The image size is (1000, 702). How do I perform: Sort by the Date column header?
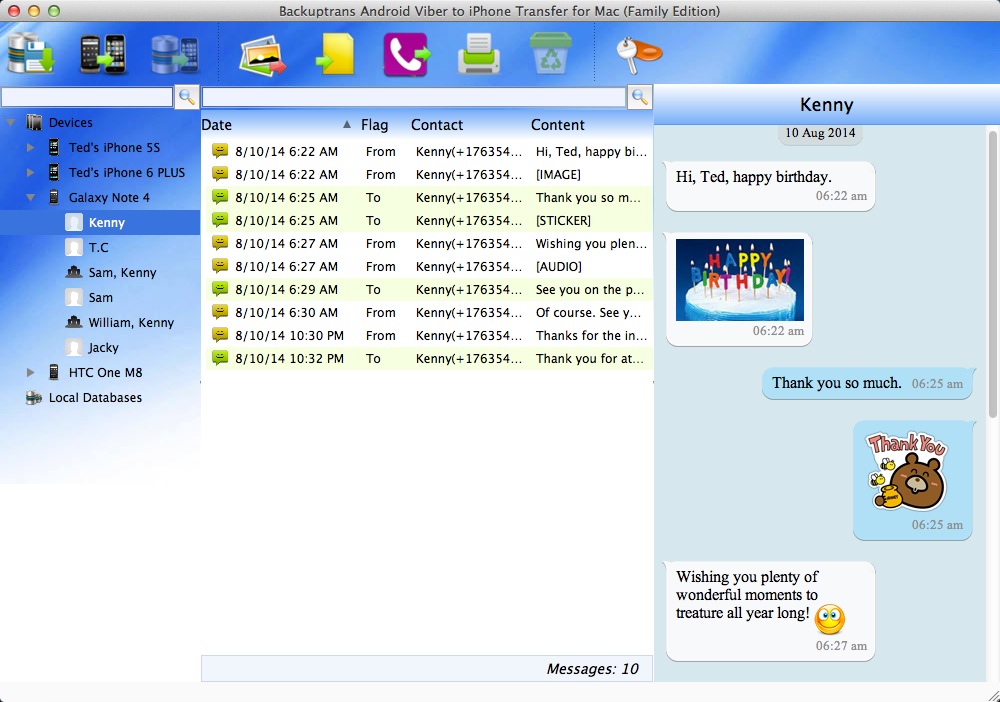click(217, 125)
